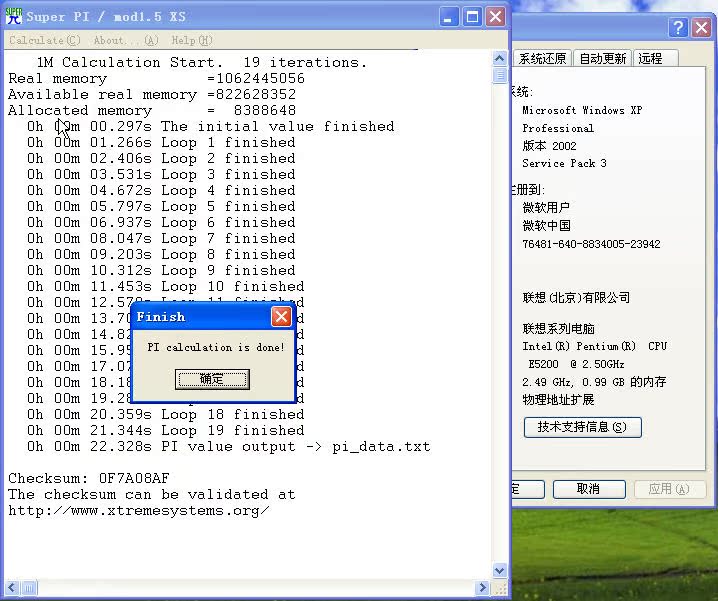The height and width of the screenshot is (601, 718).
Task: Click the vertical scrollbar down arrow
Action: pyautogui.click(x=499, y=569)
